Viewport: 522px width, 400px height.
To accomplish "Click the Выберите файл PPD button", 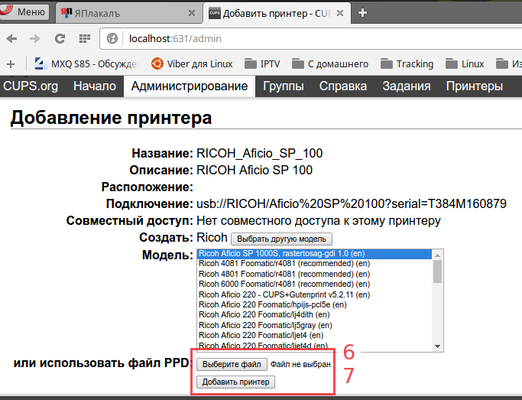I will [232, 364].
